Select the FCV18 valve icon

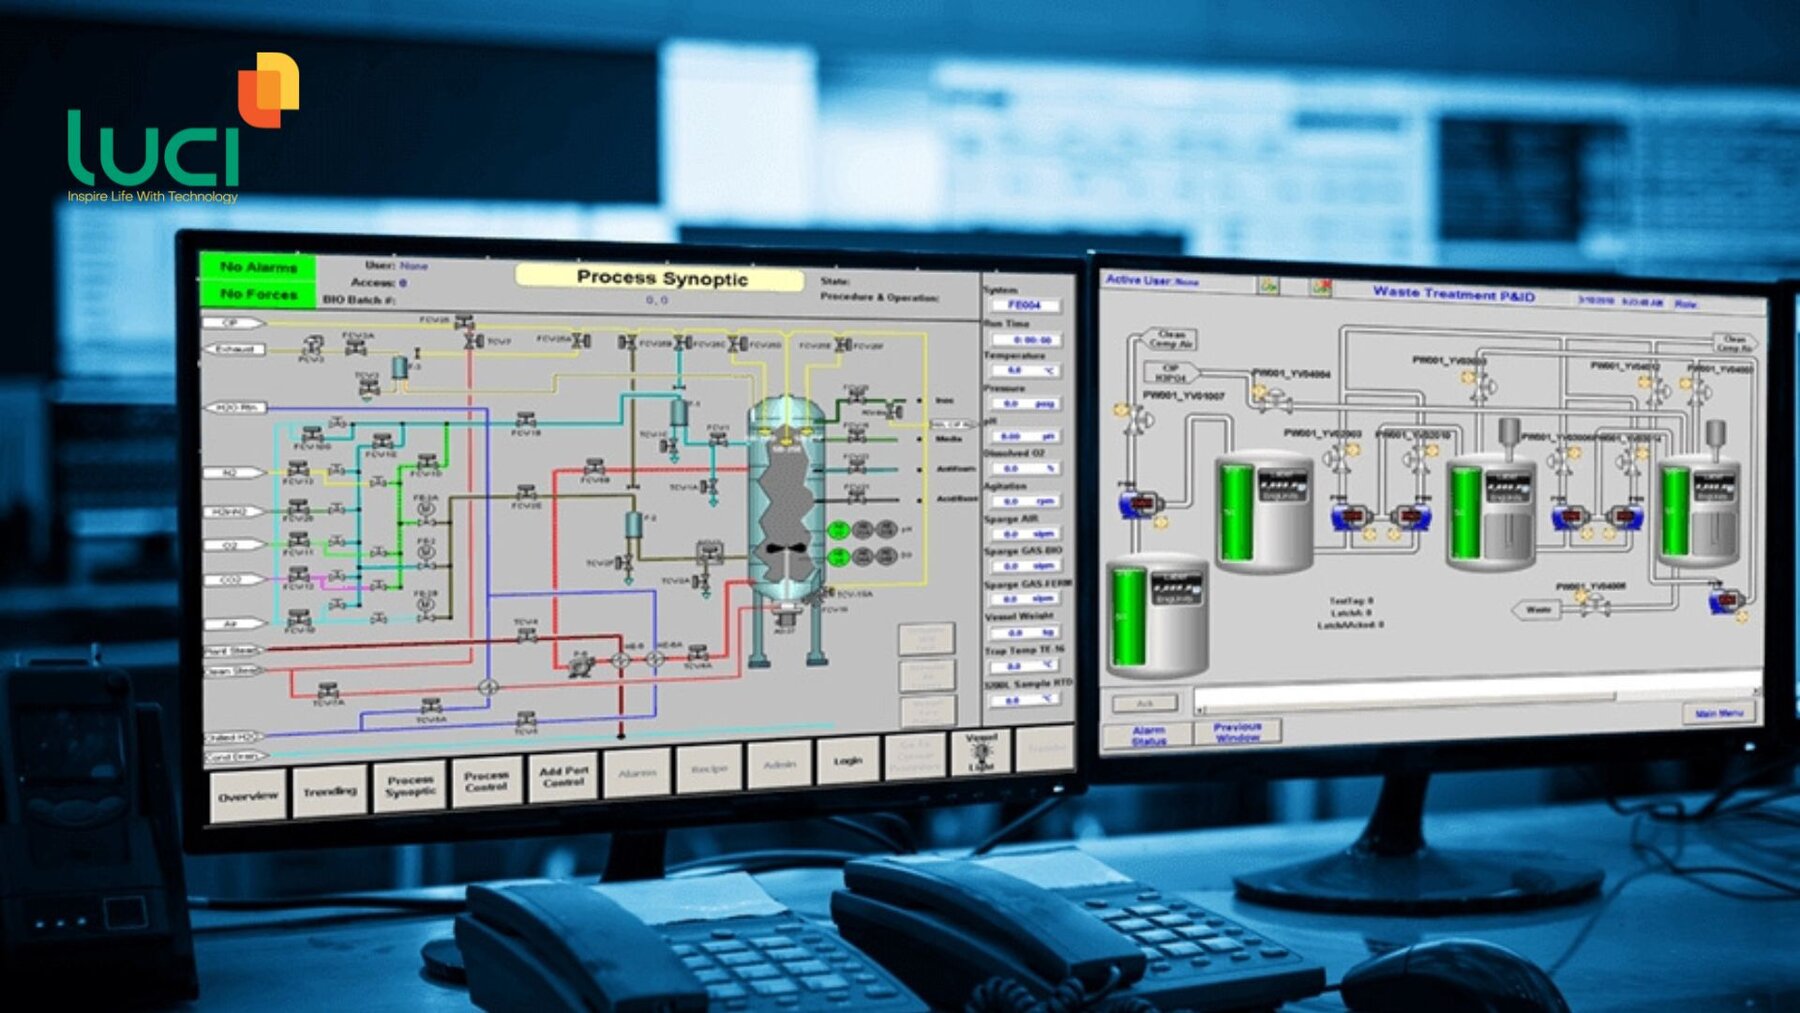tap(525, 421)
